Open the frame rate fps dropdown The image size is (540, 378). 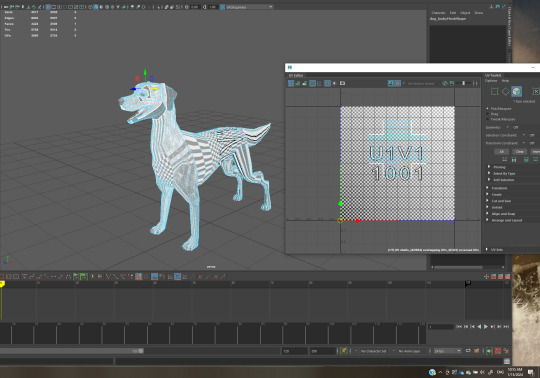(x=447, y=351)
